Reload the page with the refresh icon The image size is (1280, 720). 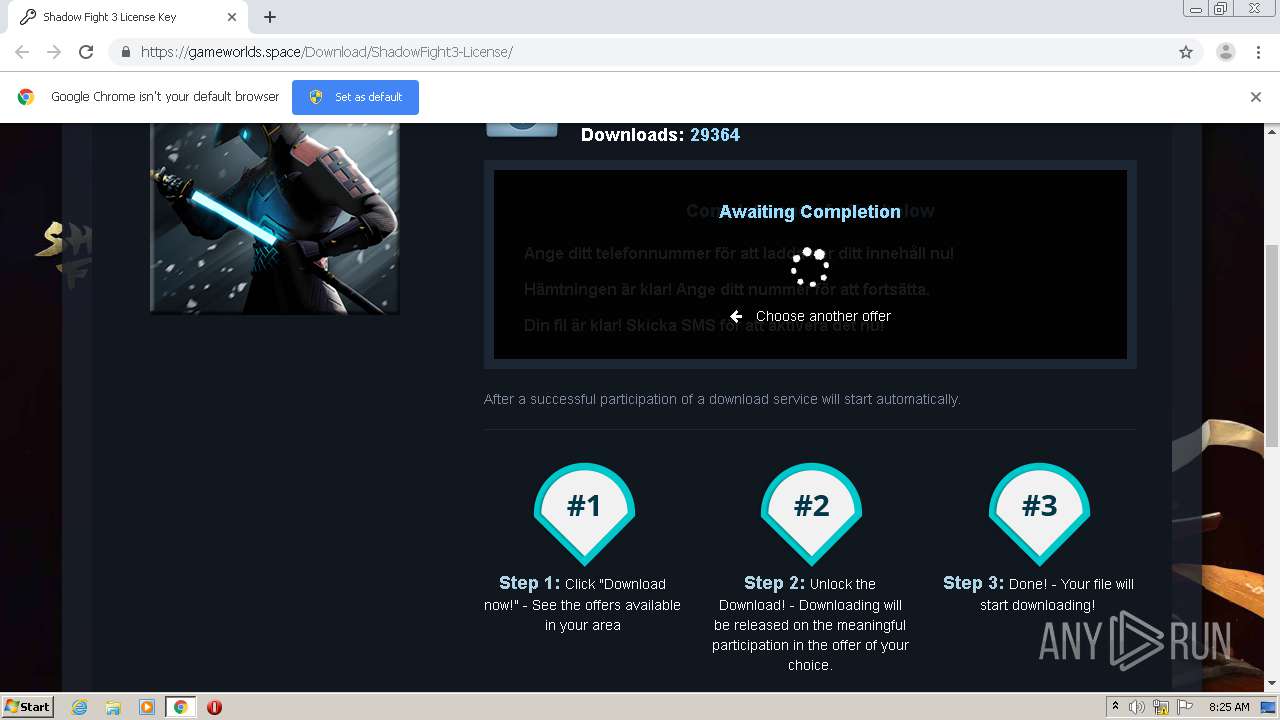[86, 52]
